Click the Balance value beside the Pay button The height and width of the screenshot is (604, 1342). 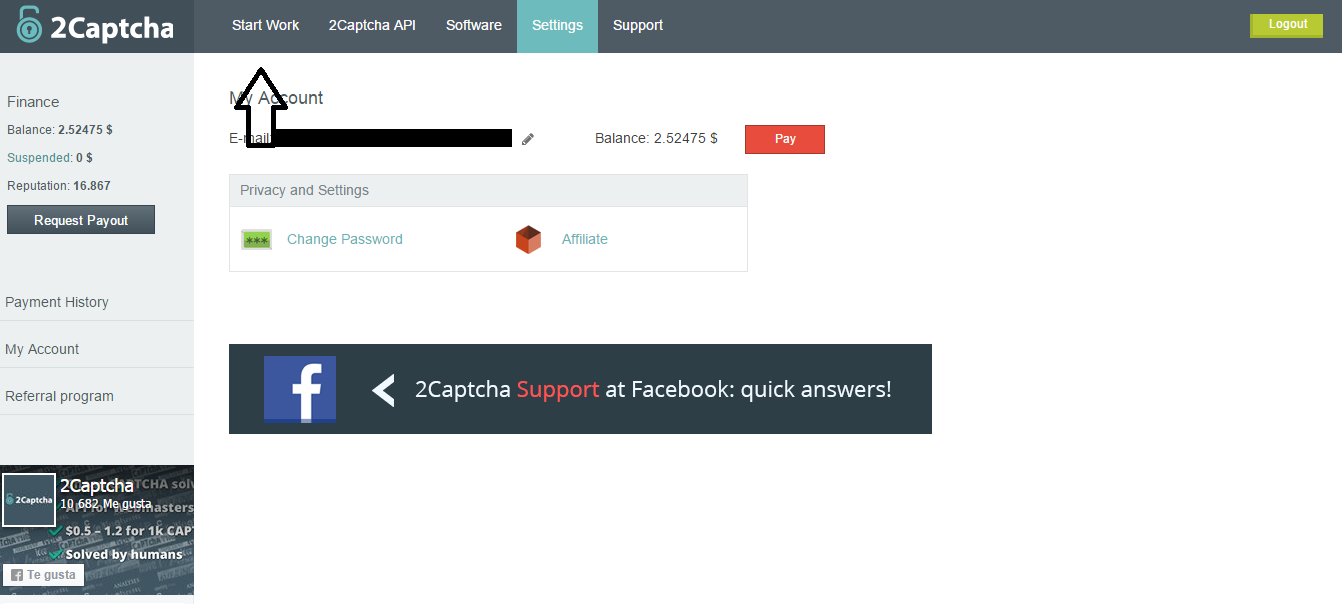coord(656,139)
